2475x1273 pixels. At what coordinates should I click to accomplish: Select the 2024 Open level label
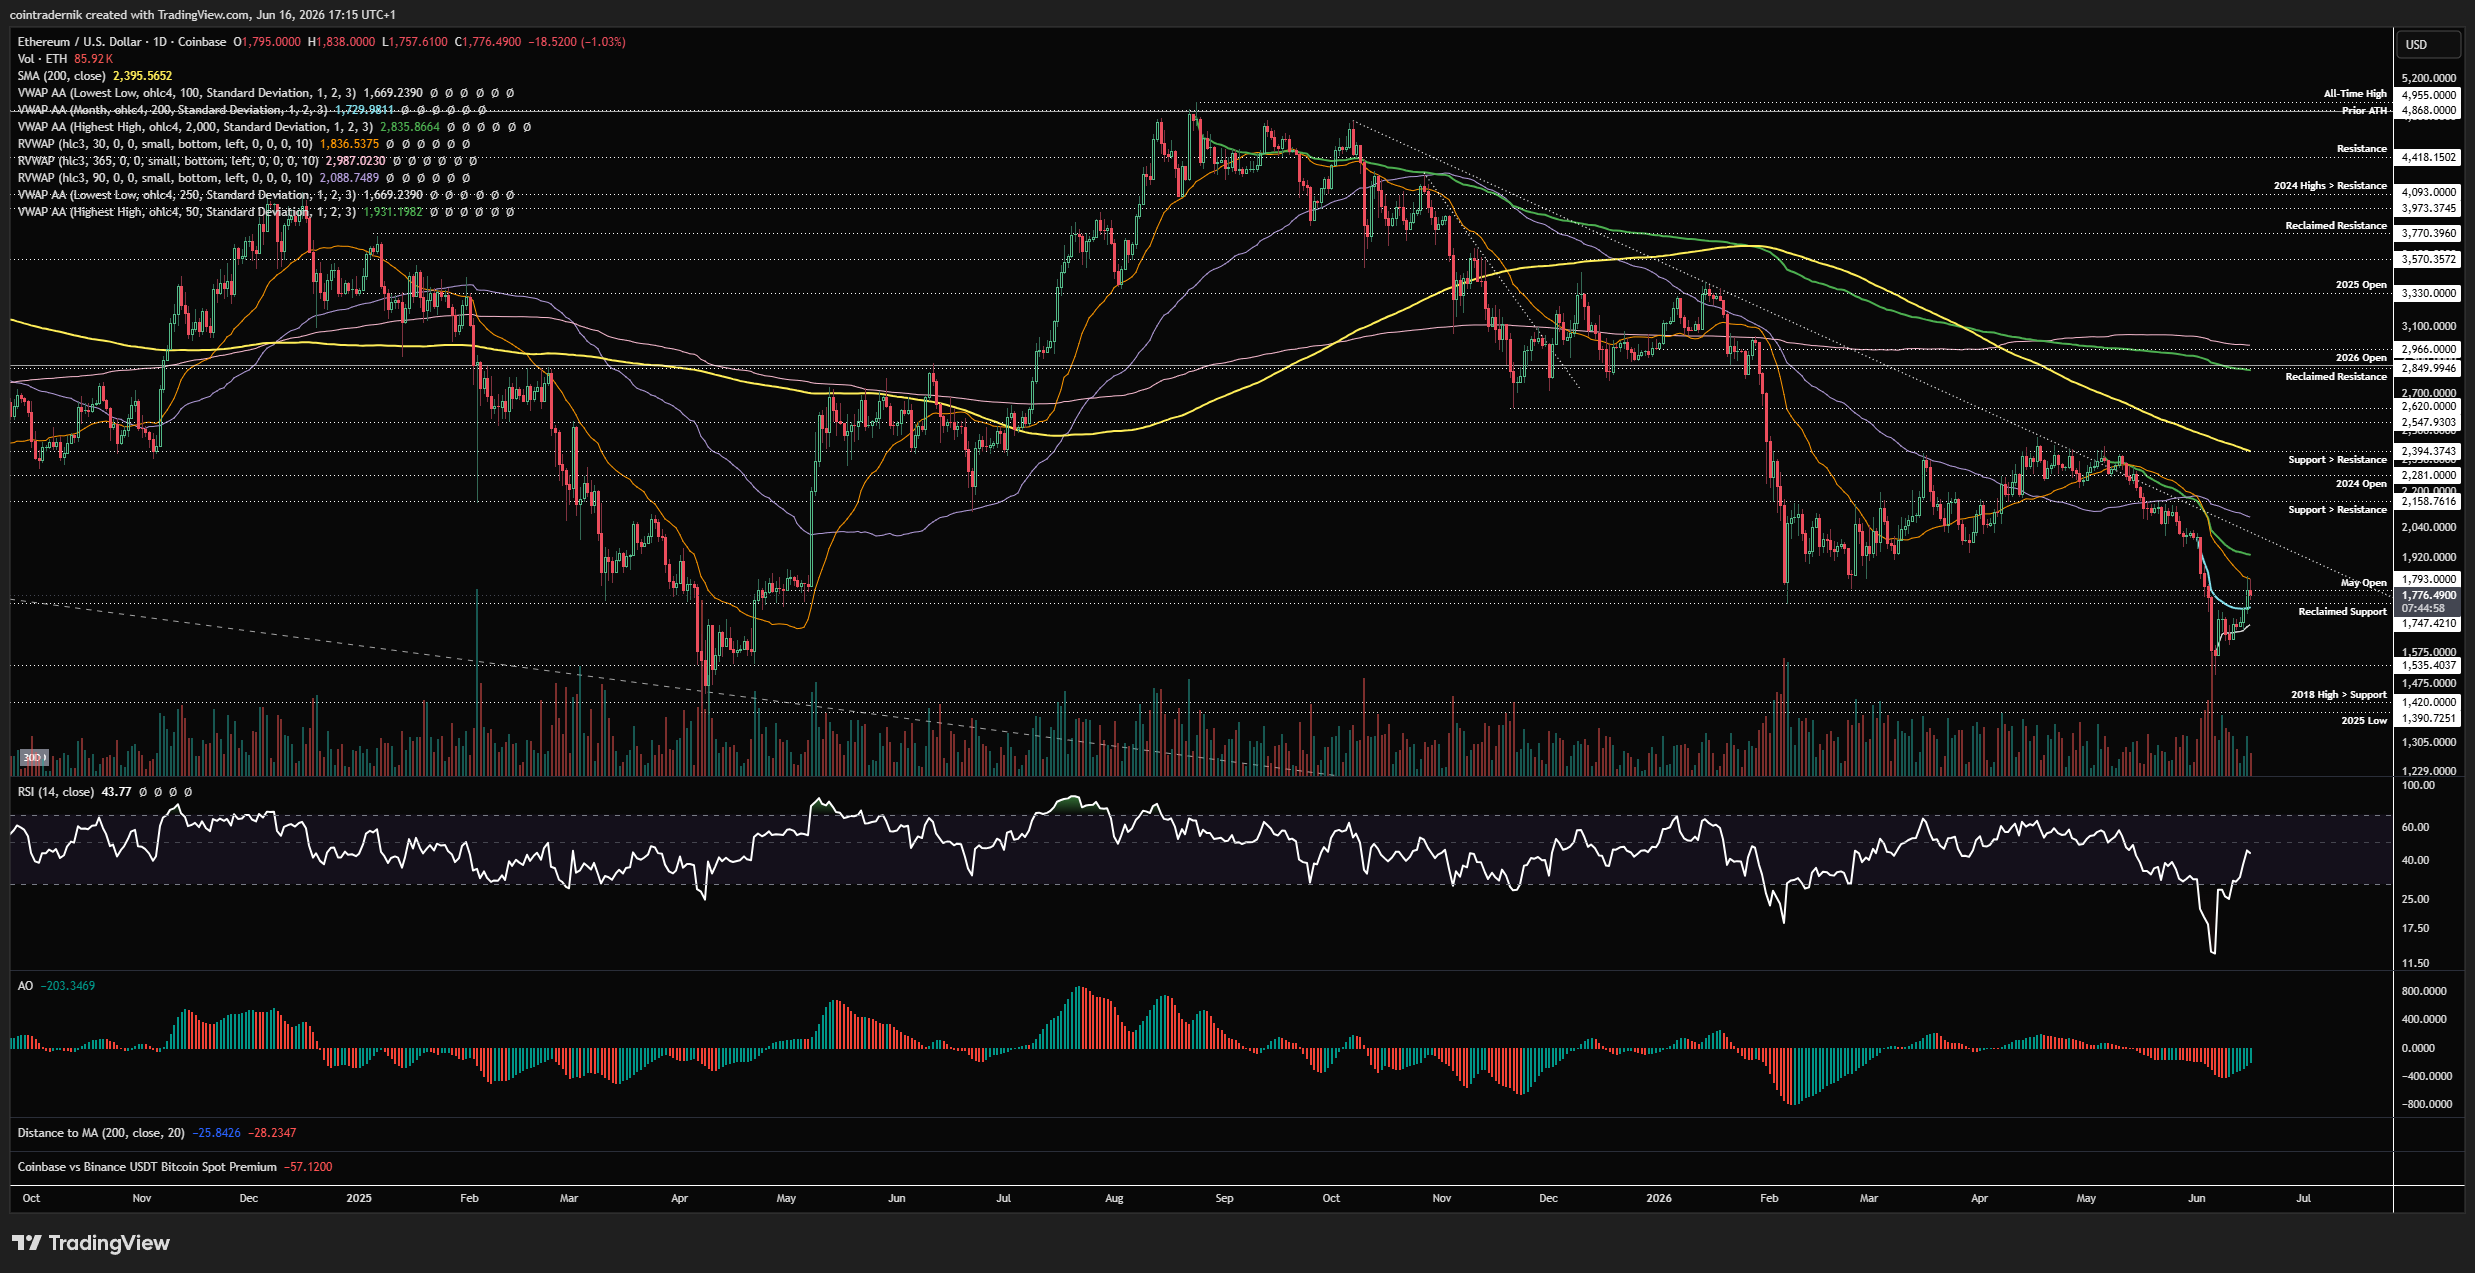pos(2361,484)
